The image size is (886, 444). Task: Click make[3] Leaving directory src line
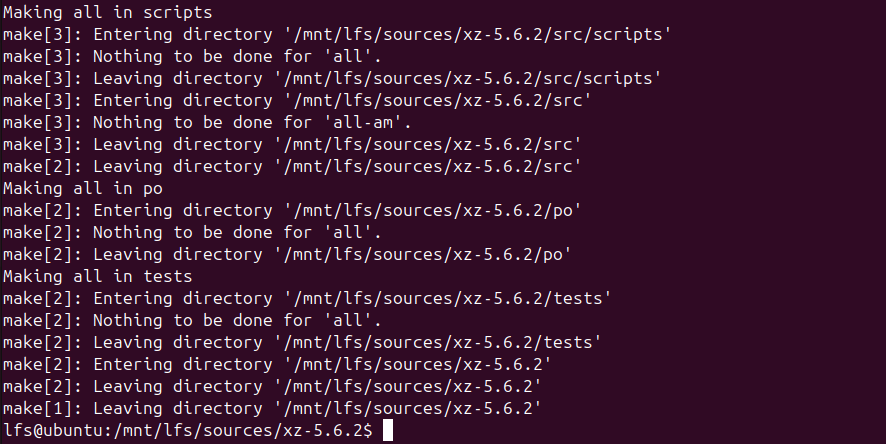(292, 144)
